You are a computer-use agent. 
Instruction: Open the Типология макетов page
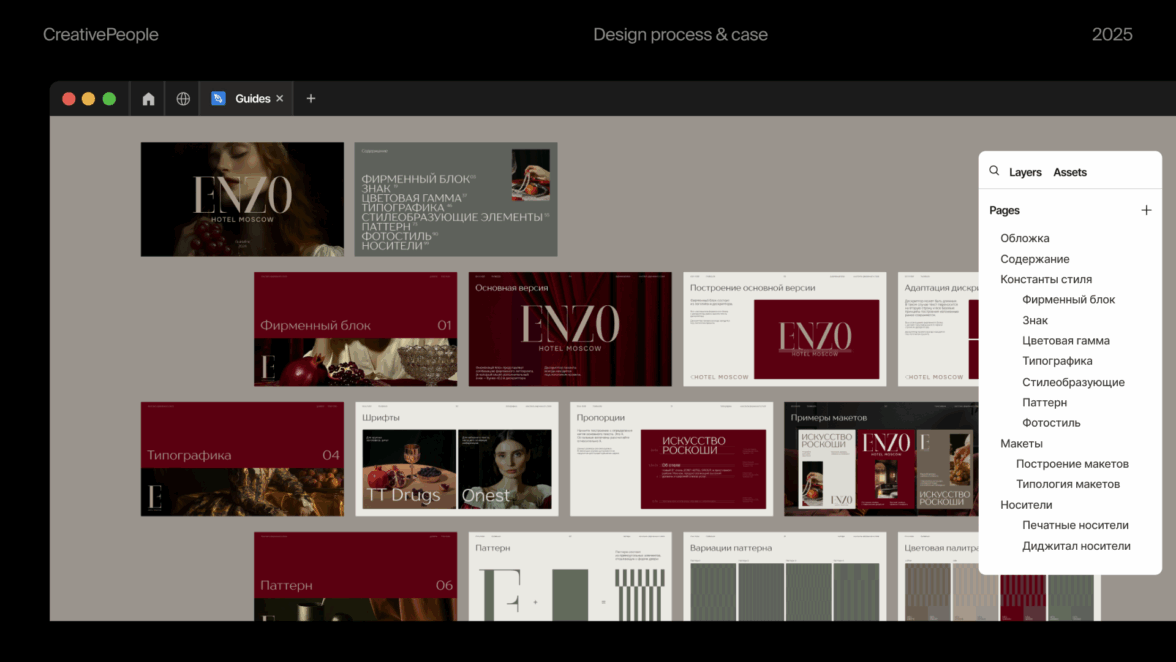(1067, 484)
